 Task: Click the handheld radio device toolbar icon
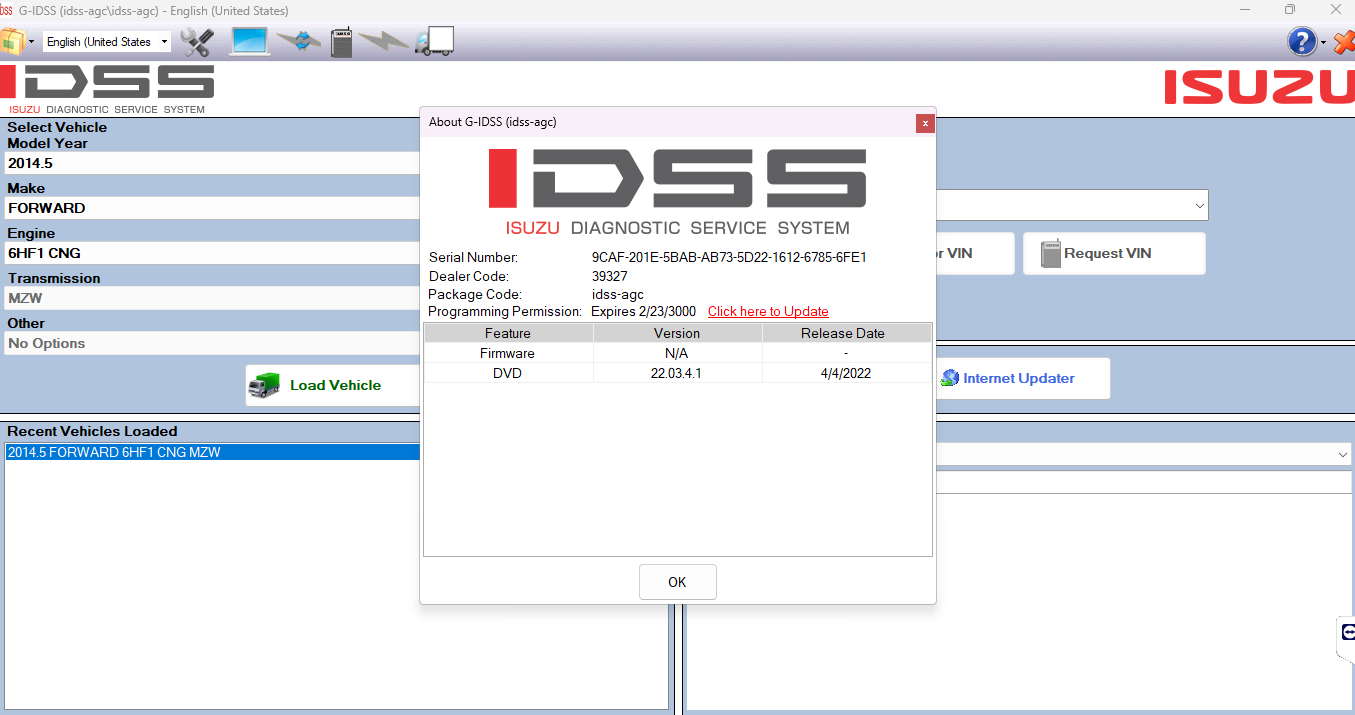click(x=341, y=42)
